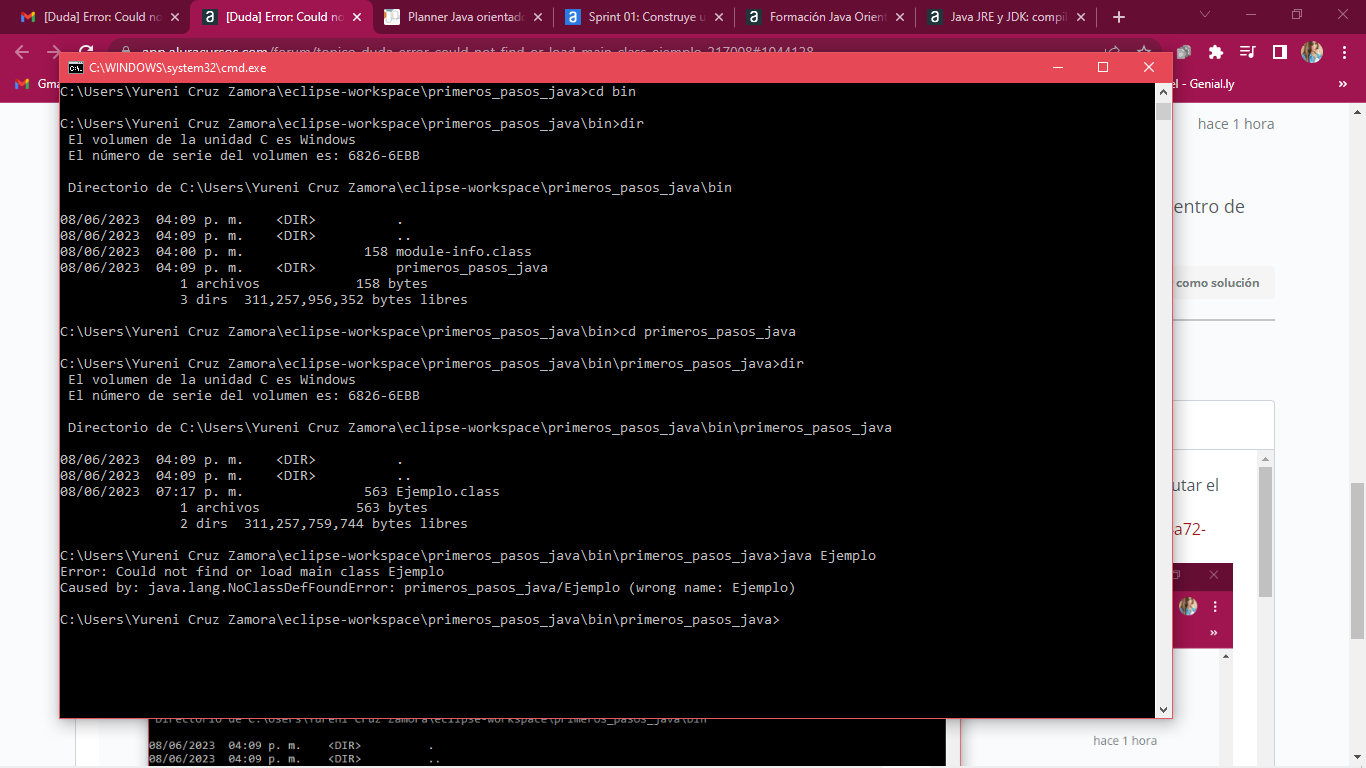The width and height of the screenshot is (1366, 768).
Task: Close the active Alura [Duda] Error tab
Action: [x=356, y=17]
